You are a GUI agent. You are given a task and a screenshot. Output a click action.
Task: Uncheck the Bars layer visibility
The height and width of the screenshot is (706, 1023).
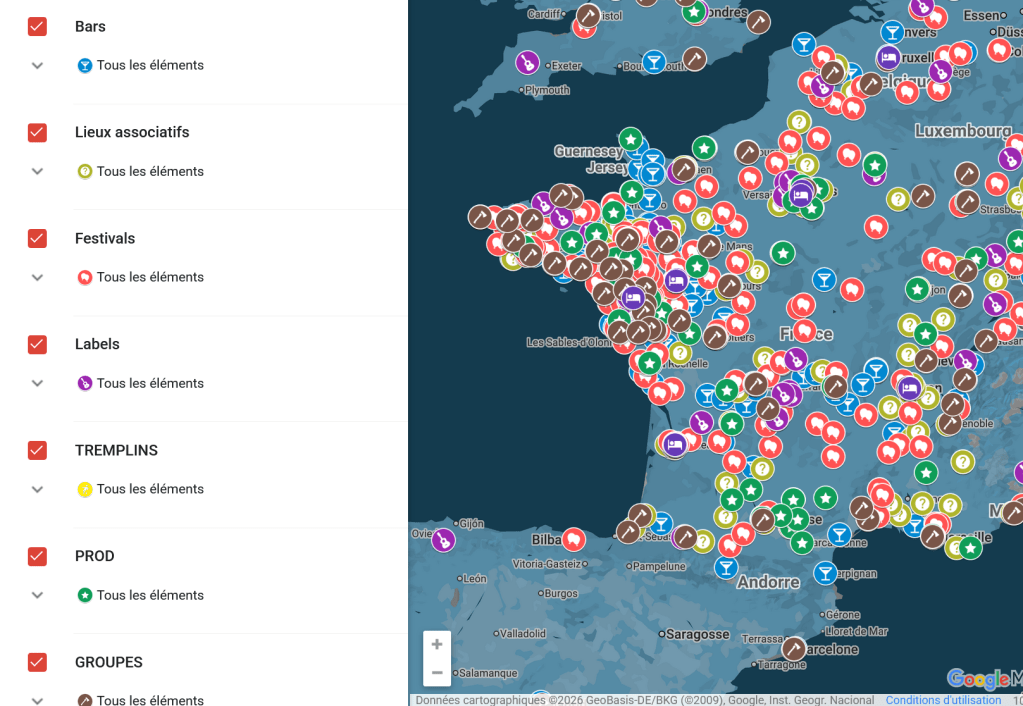(37, 26)
